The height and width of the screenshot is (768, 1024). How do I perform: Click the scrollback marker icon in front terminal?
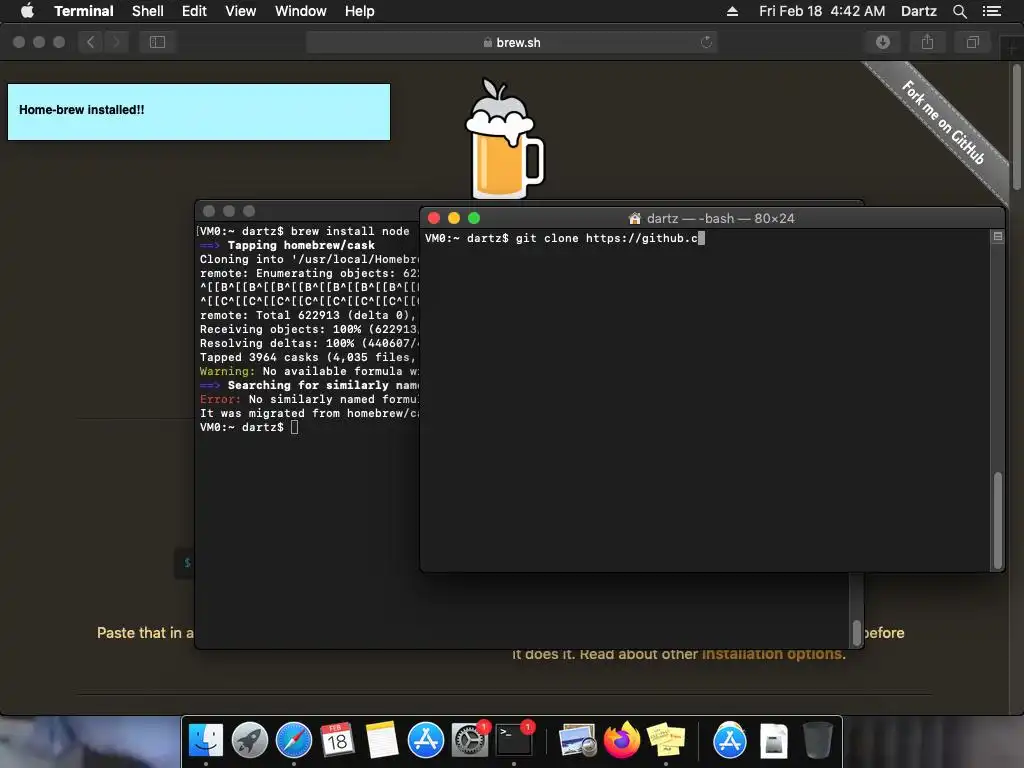point(997,236)
